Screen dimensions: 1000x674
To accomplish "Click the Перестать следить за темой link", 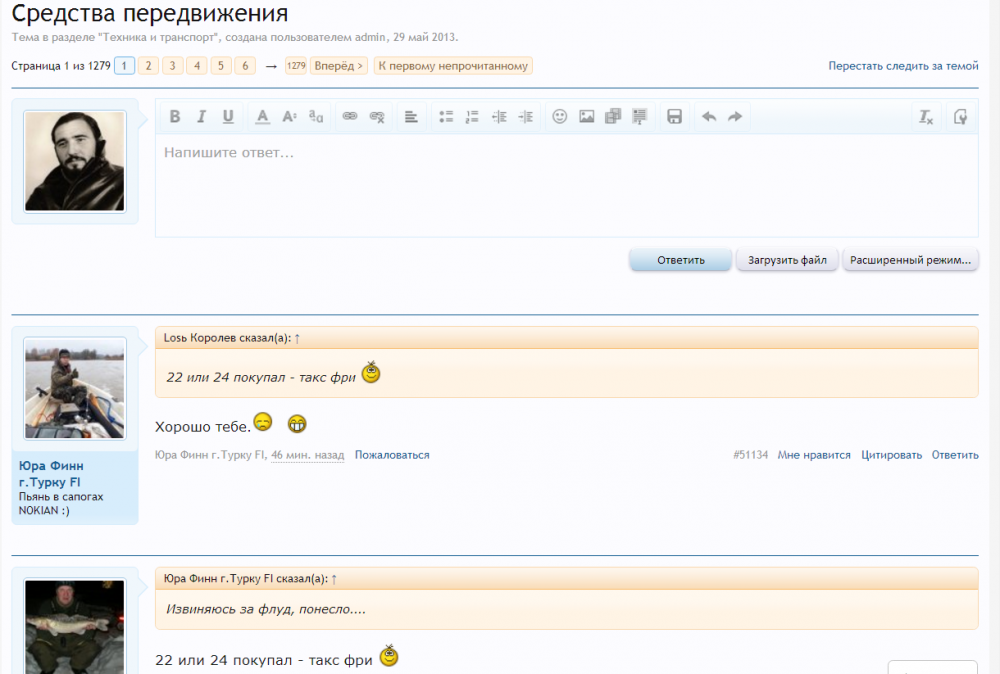I will pyautogui.click(x=903, y=66).
